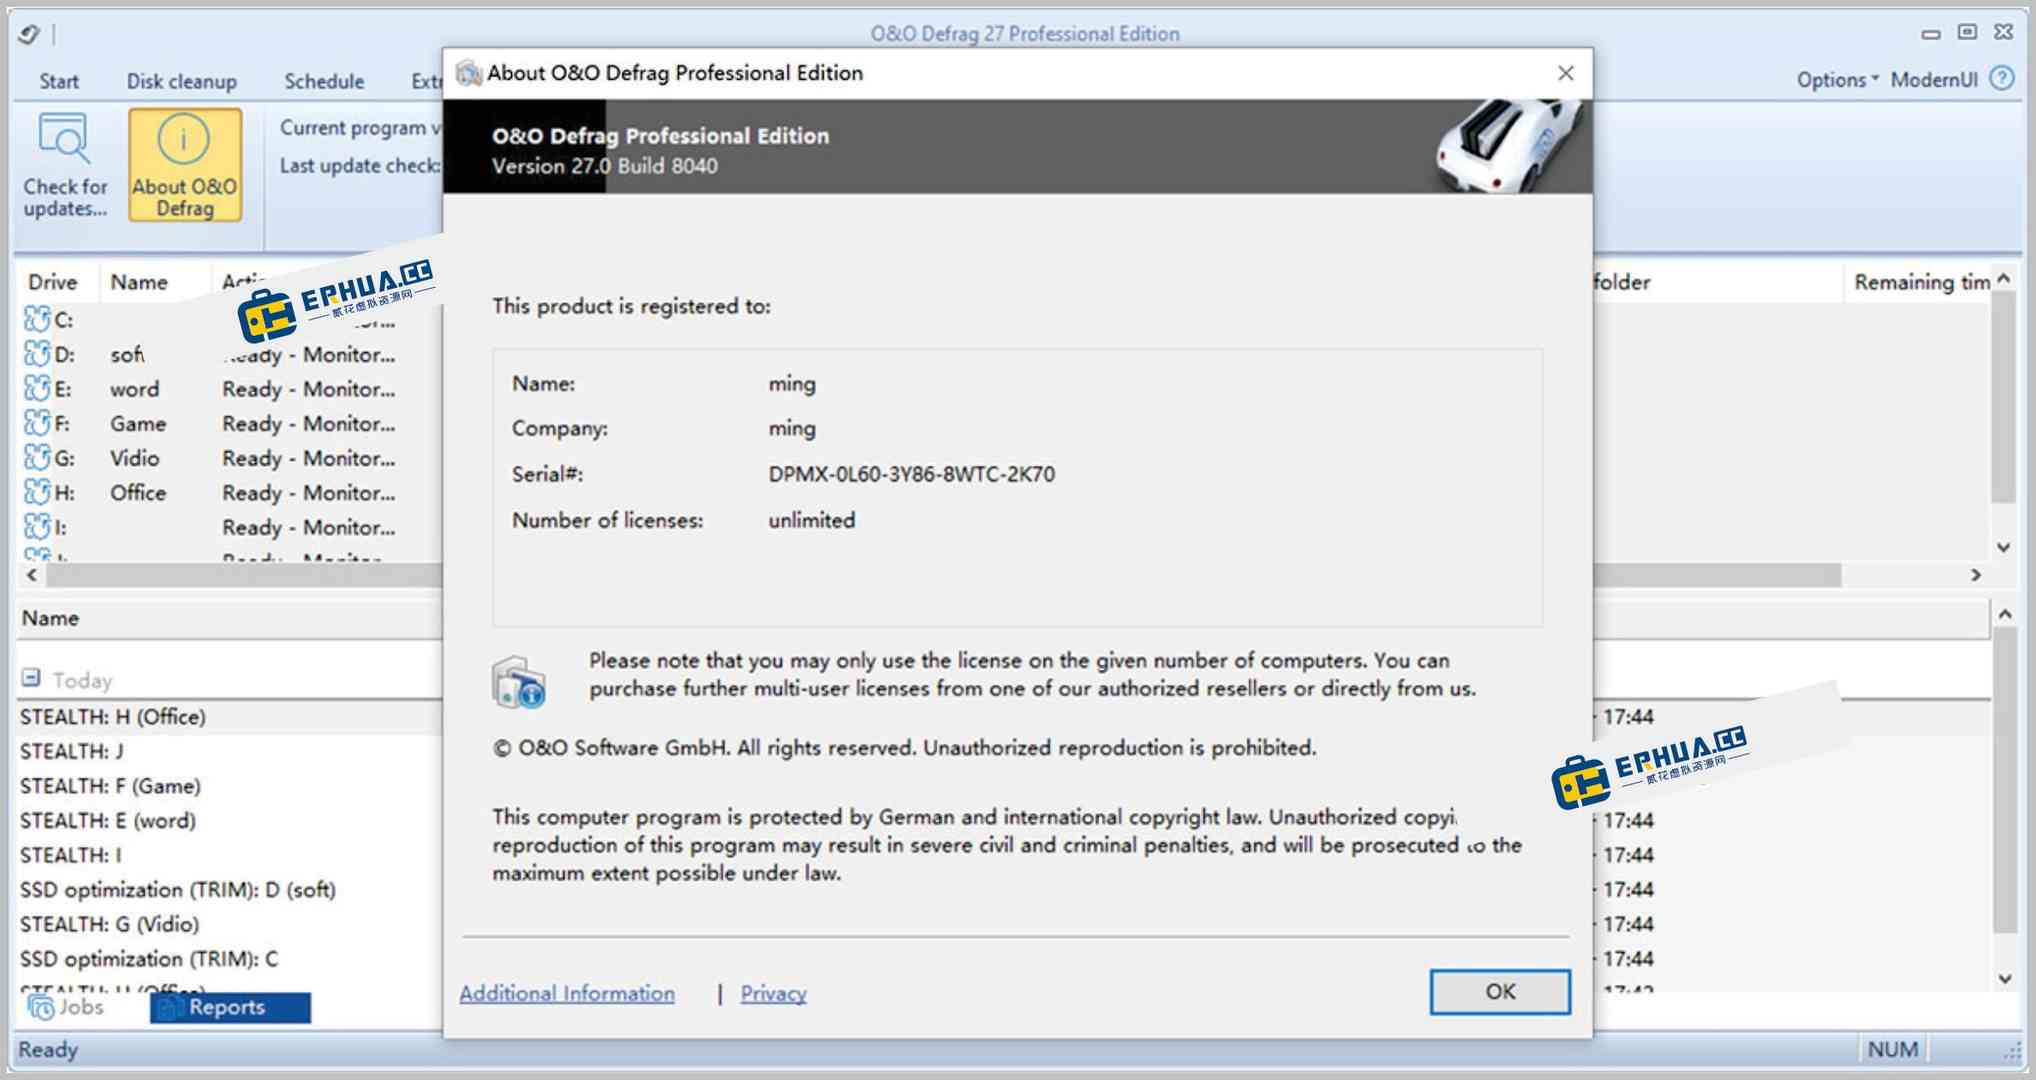
Task: Collapse the Today group in reports
Action: point(31,678)
